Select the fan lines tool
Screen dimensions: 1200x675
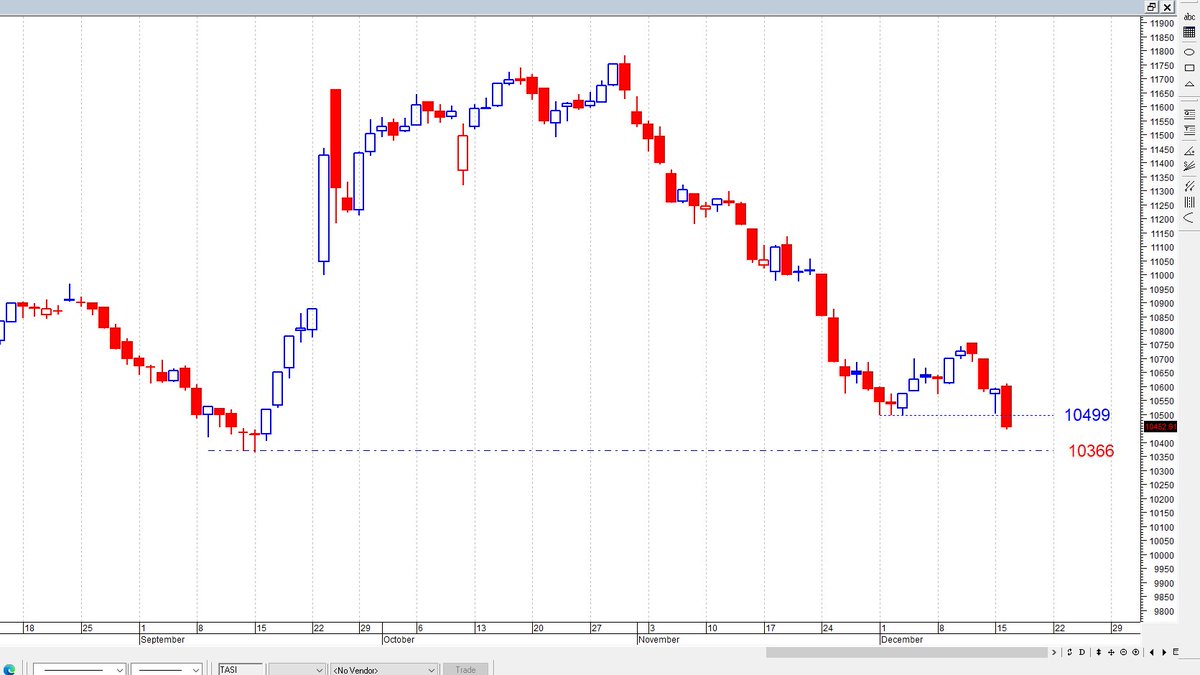[1189, 166]
